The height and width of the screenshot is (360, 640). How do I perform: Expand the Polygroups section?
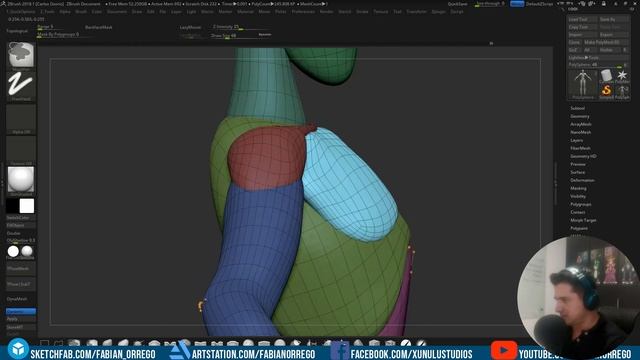point(580,204)
